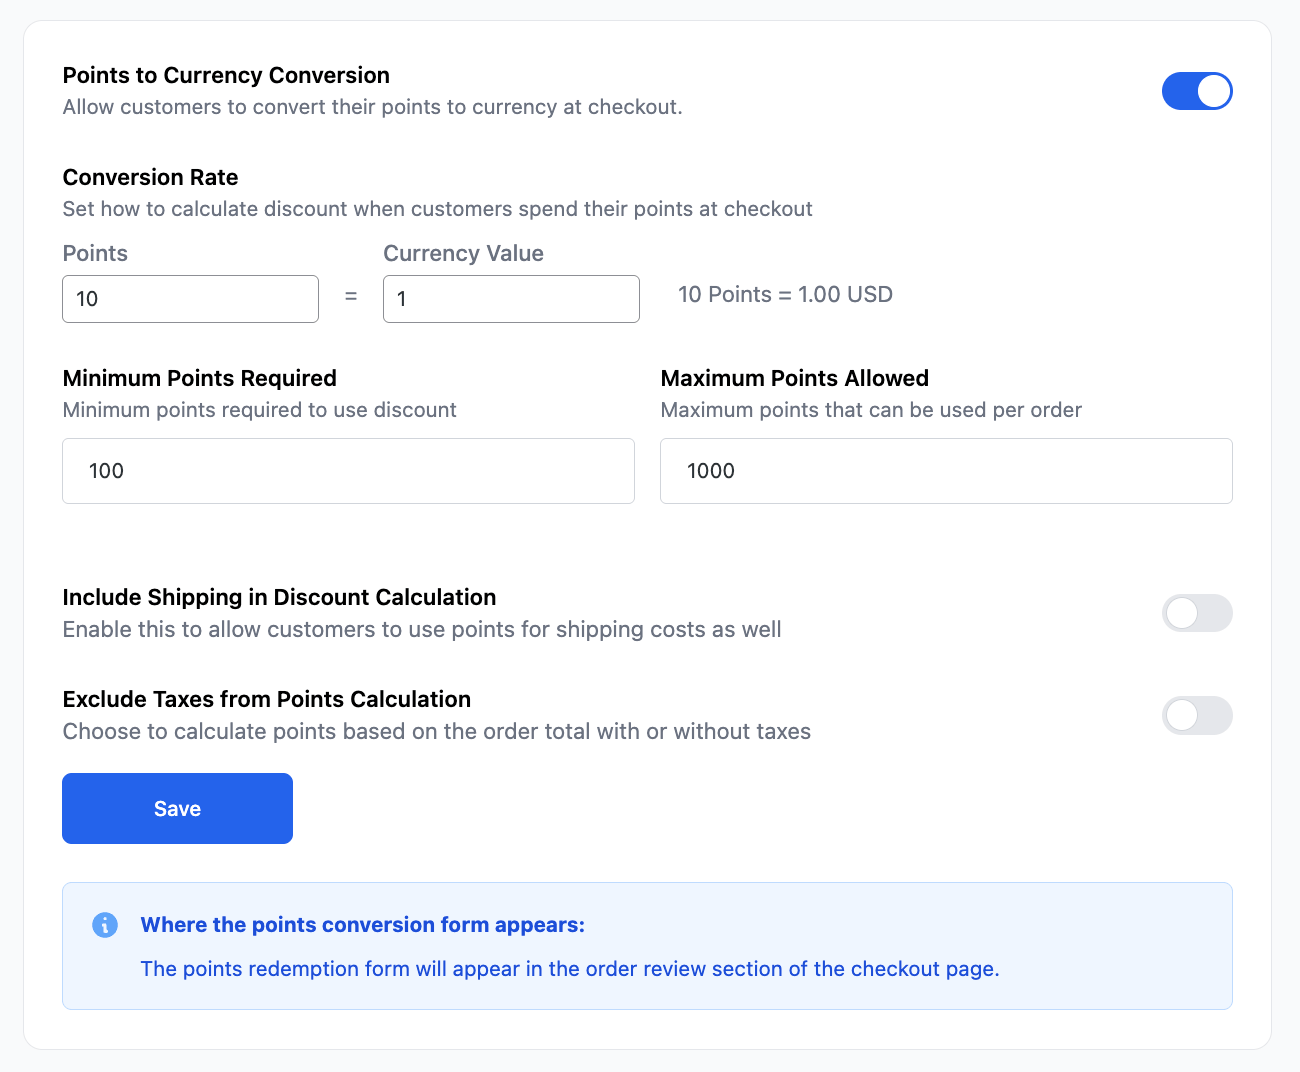1300x1072 pixels.
Task: Click the Currency Value field label
Action: 463,253
